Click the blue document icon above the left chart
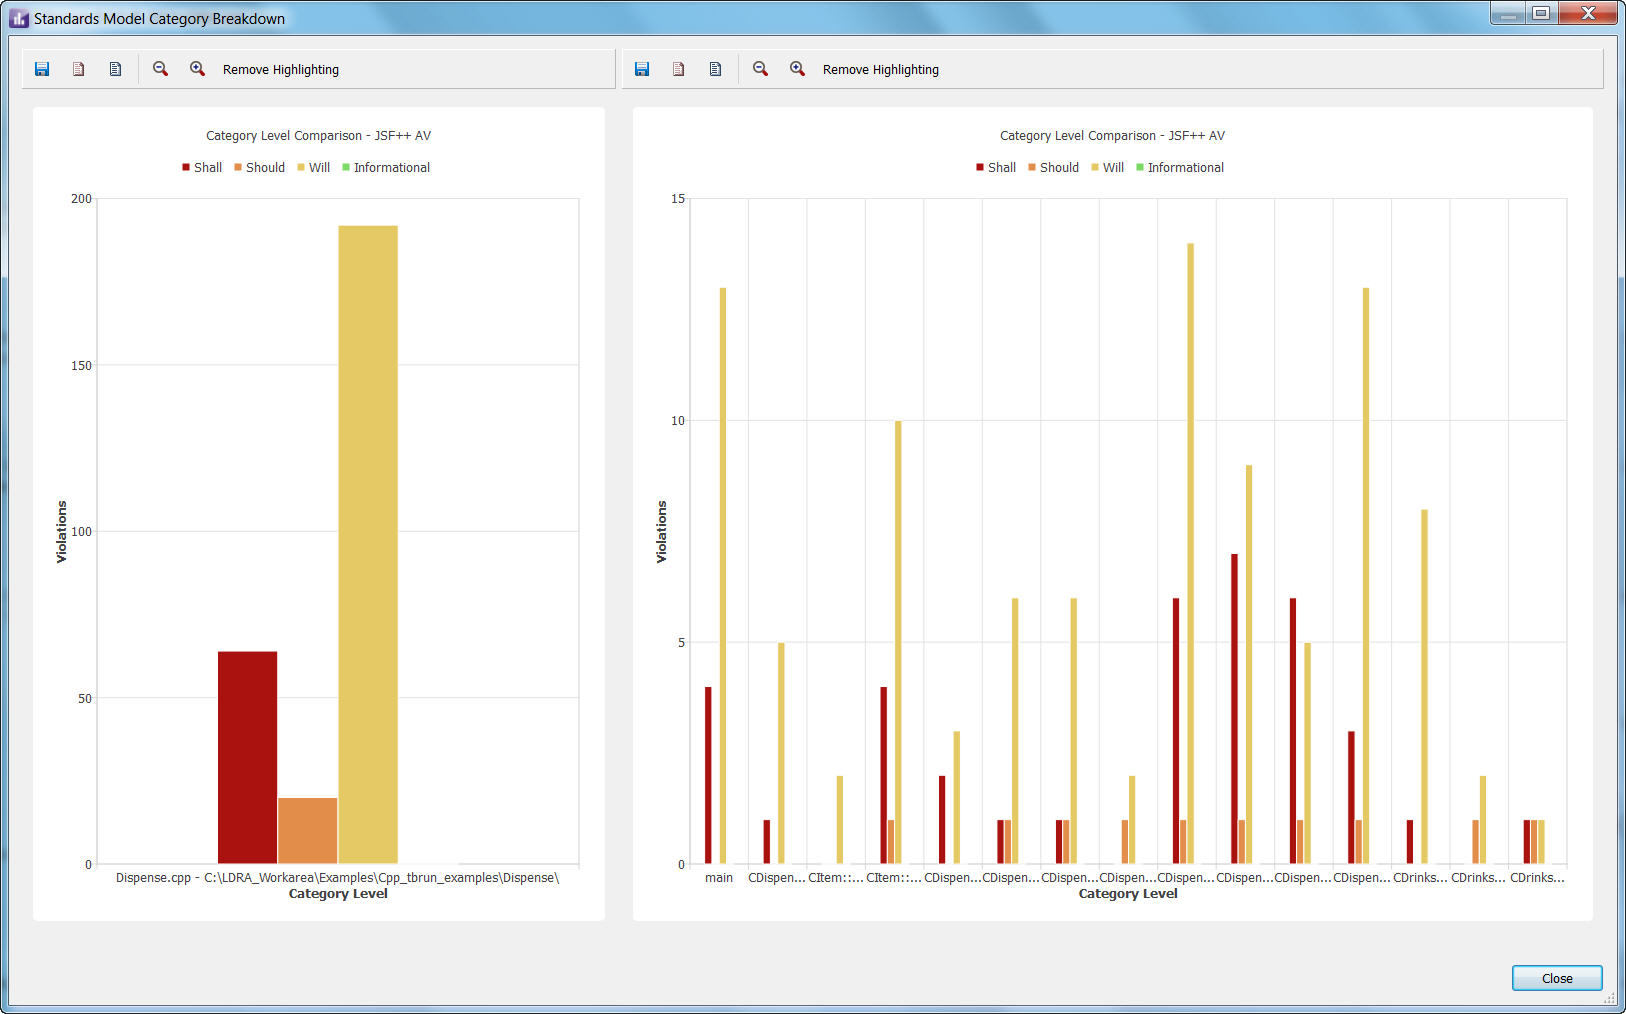The image size is (1626, 1014). pos(115,69)
